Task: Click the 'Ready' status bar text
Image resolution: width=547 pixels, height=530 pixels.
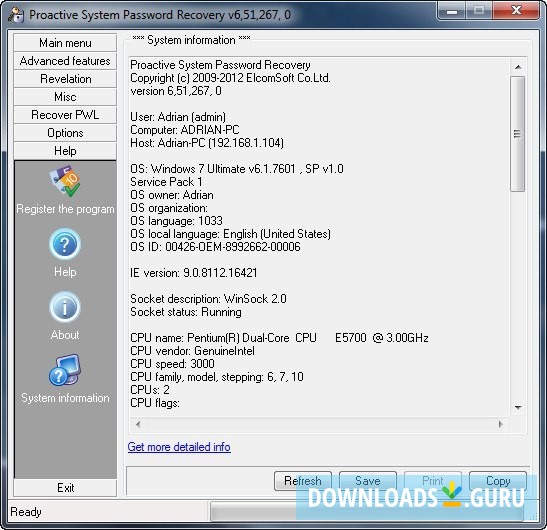Action: [x=26, y=512]
